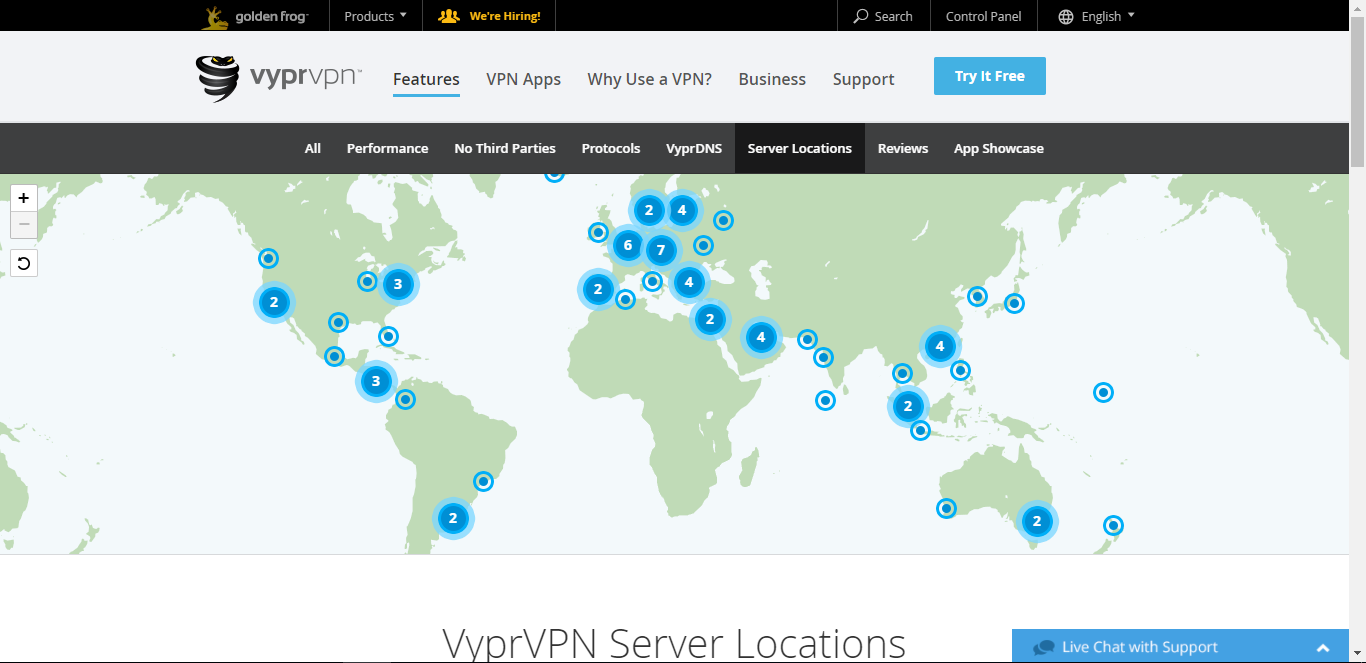Screen dimensions: 1366x663
Task: Open the Protocols tab
Action: click(x=611, y=148)
